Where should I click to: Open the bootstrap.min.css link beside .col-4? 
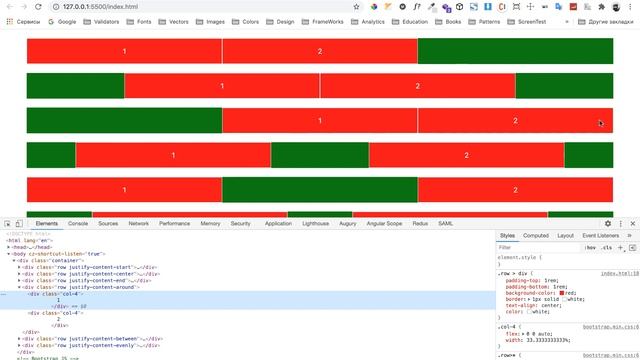pyautogui.click(x=611, y=327)
